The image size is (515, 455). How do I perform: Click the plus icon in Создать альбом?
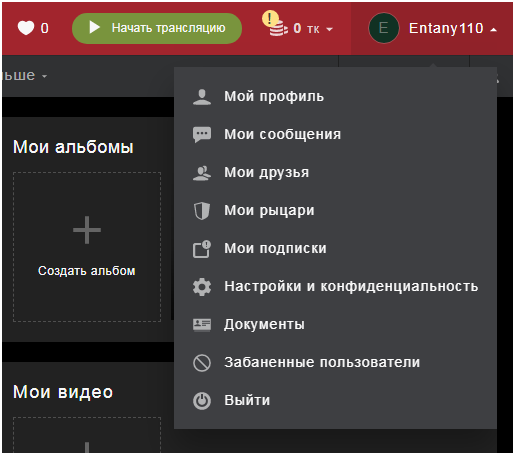click(x=87, y=230)
